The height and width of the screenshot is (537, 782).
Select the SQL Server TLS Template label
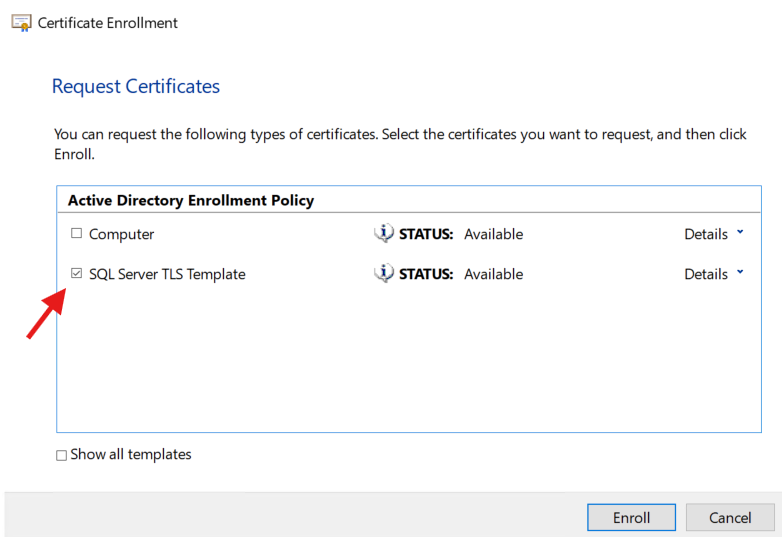coord(167,274)
